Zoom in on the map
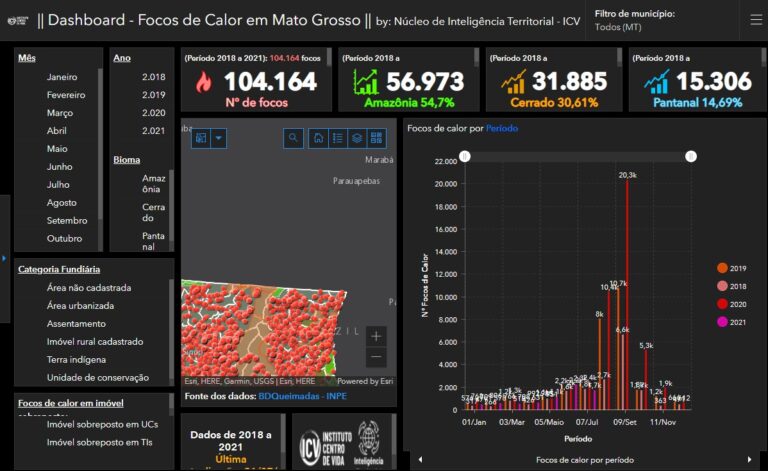This screenshot has height=471, width=768. 376,336
